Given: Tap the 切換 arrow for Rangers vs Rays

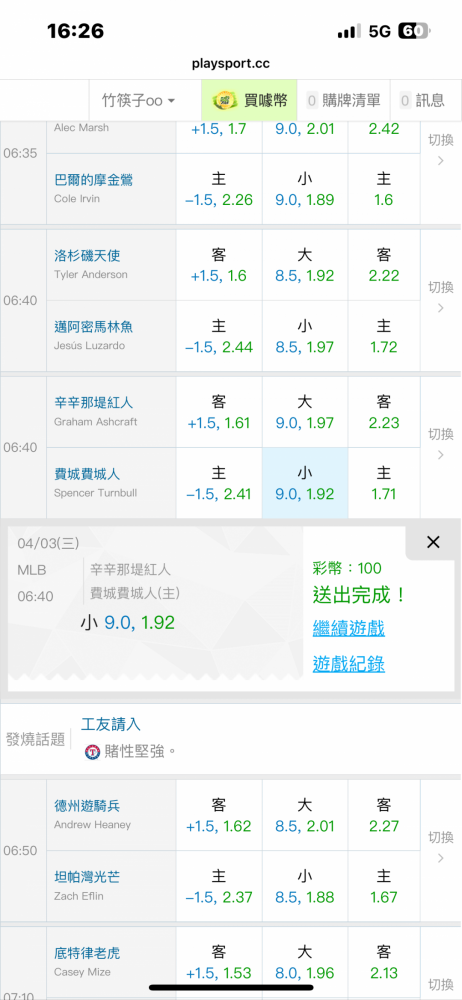Looking at the screenshot, I should [x=441, y=848].
